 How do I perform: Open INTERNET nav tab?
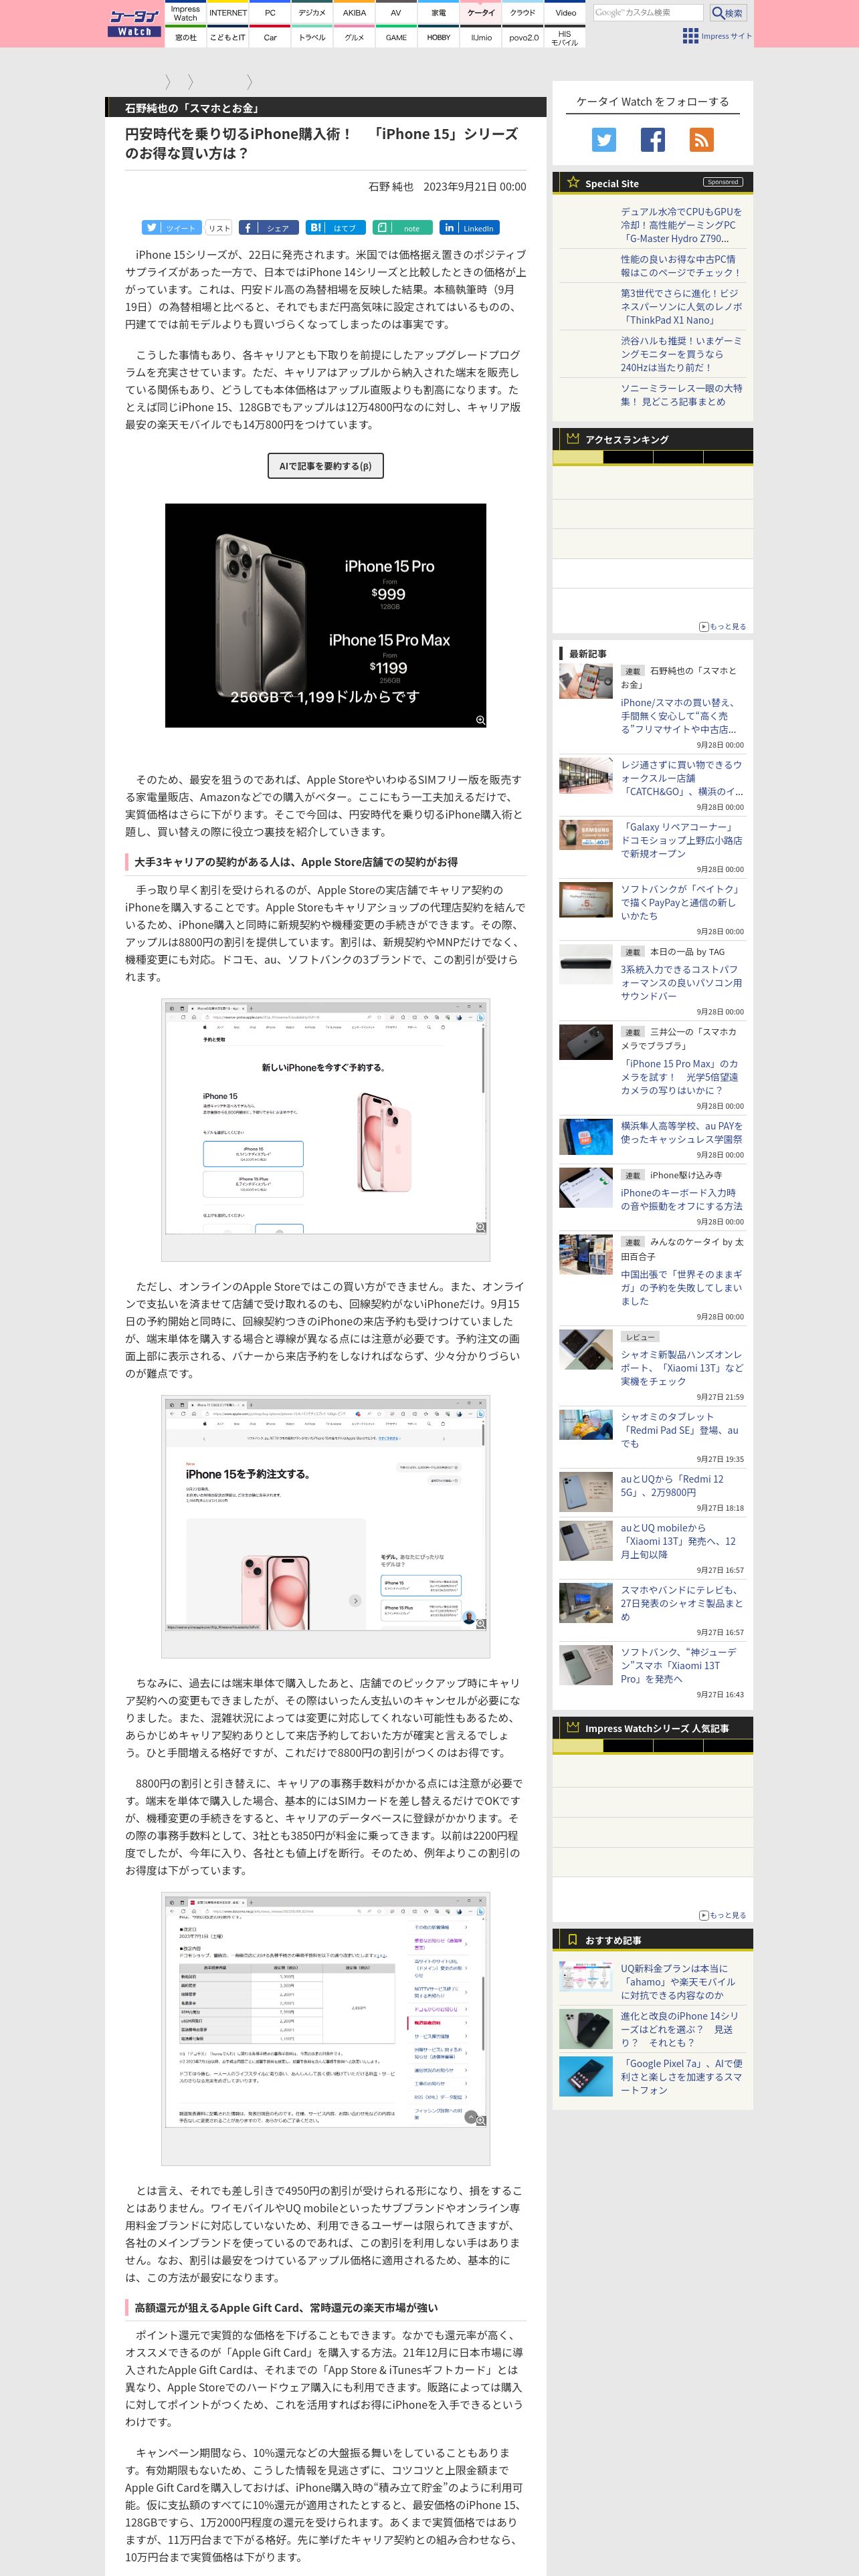click(x=228, y=13)
